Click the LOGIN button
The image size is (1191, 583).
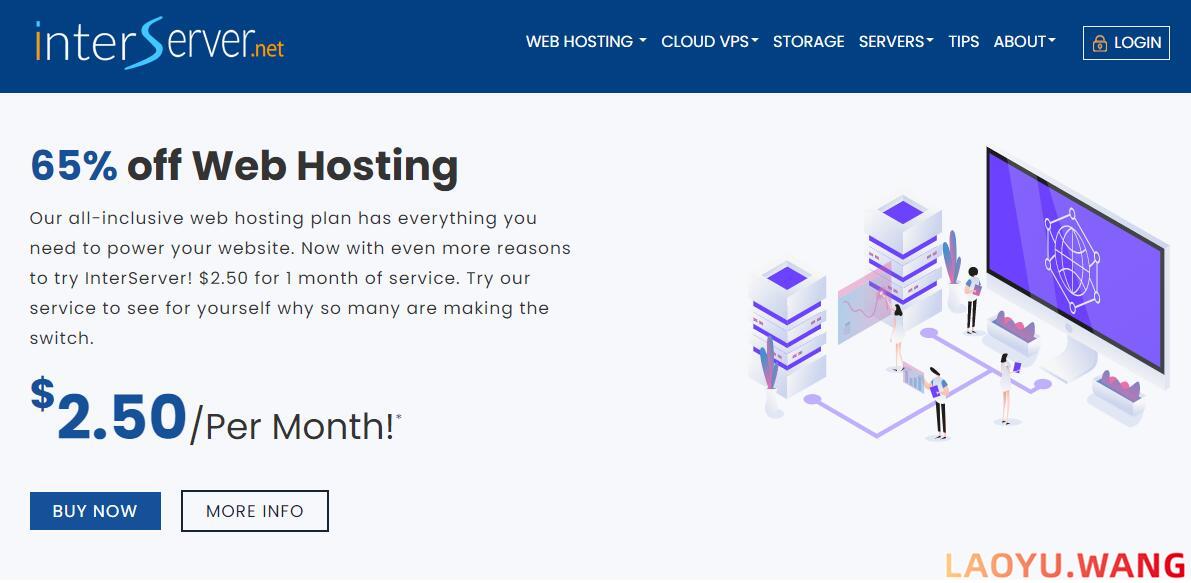tap(1126, 43)
